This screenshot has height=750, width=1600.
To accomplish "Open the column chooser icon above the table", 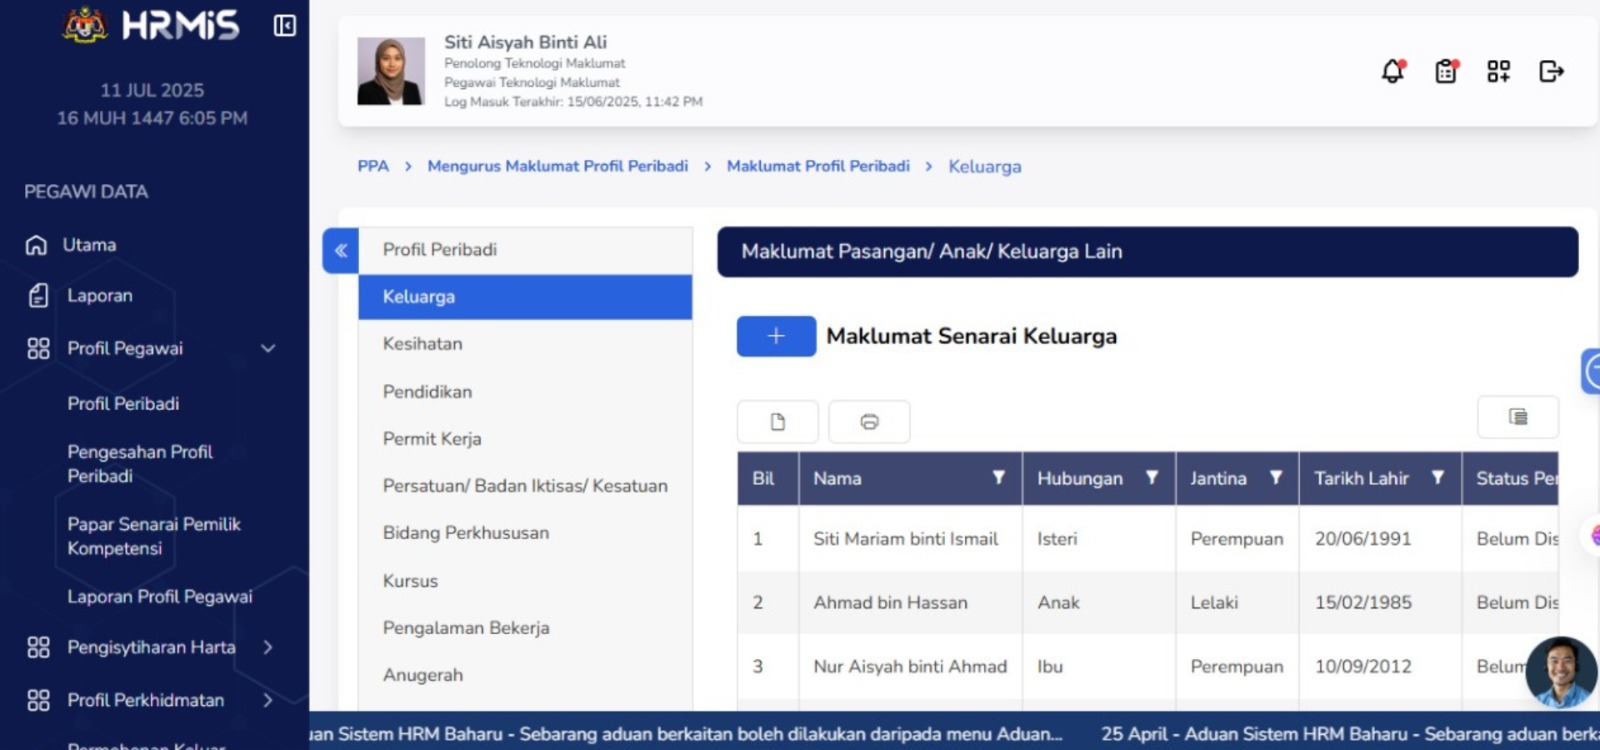I will pyautogui.click(x=1518, y=417).
